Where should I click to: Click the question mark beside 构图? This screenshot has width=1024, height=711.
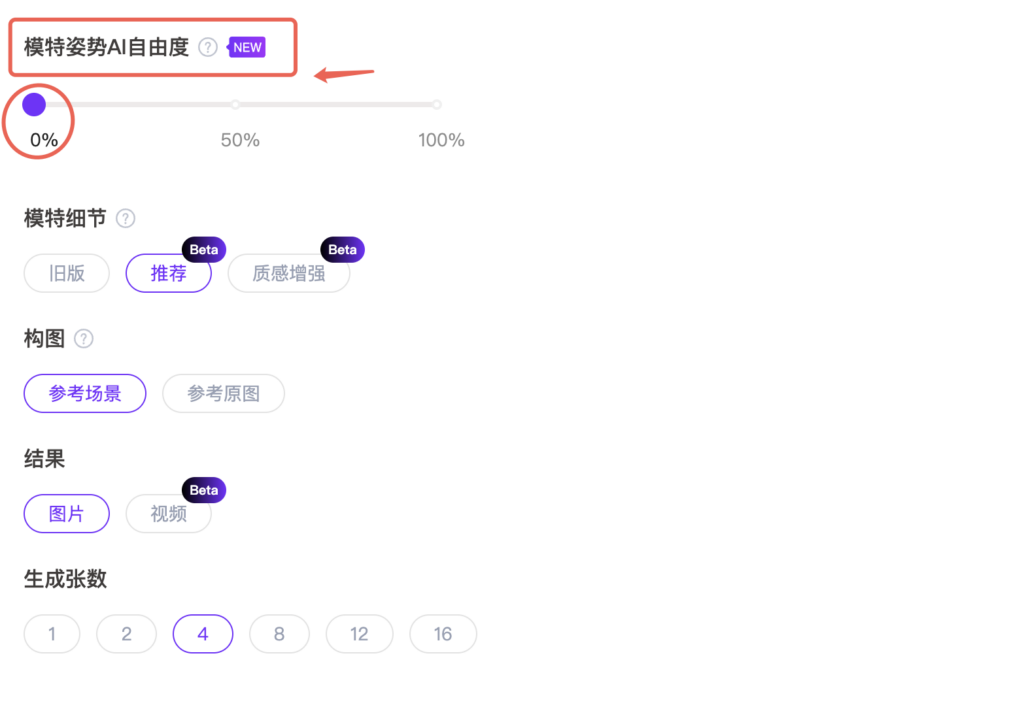(x=84, y=339)
